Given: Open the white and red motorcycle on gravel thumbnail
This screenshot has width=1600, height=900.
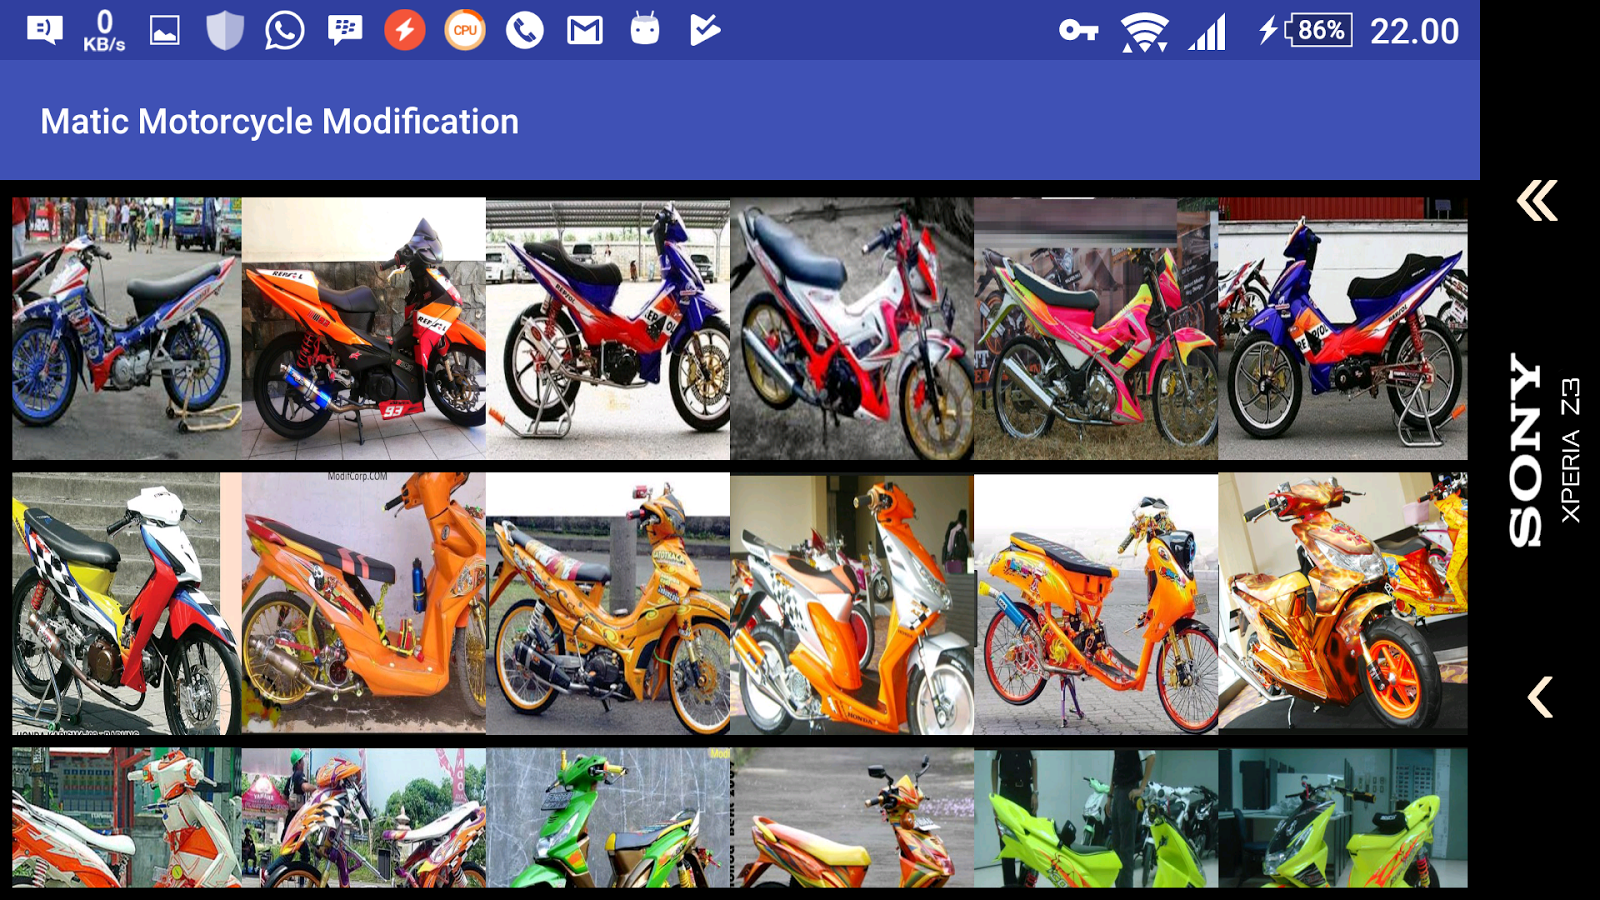Looking at the screenshot, I should (852, 328).
